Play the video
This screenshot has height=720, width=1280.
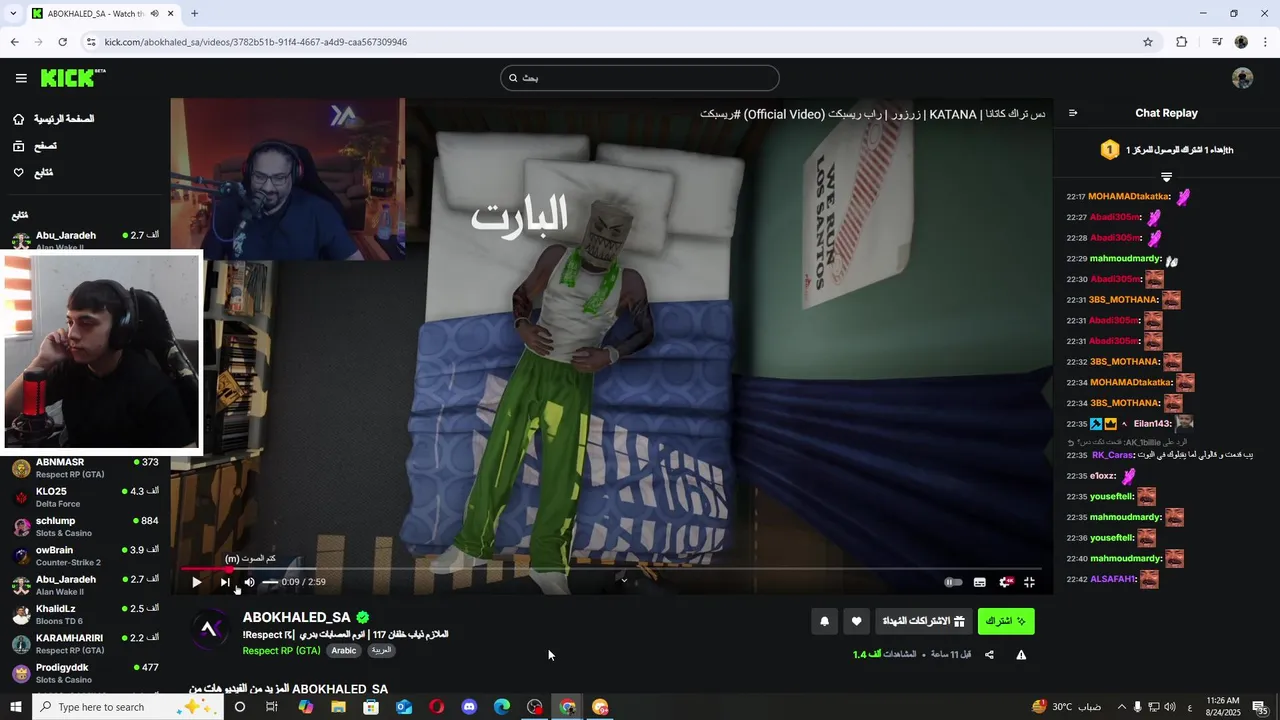tap(196, 582)
